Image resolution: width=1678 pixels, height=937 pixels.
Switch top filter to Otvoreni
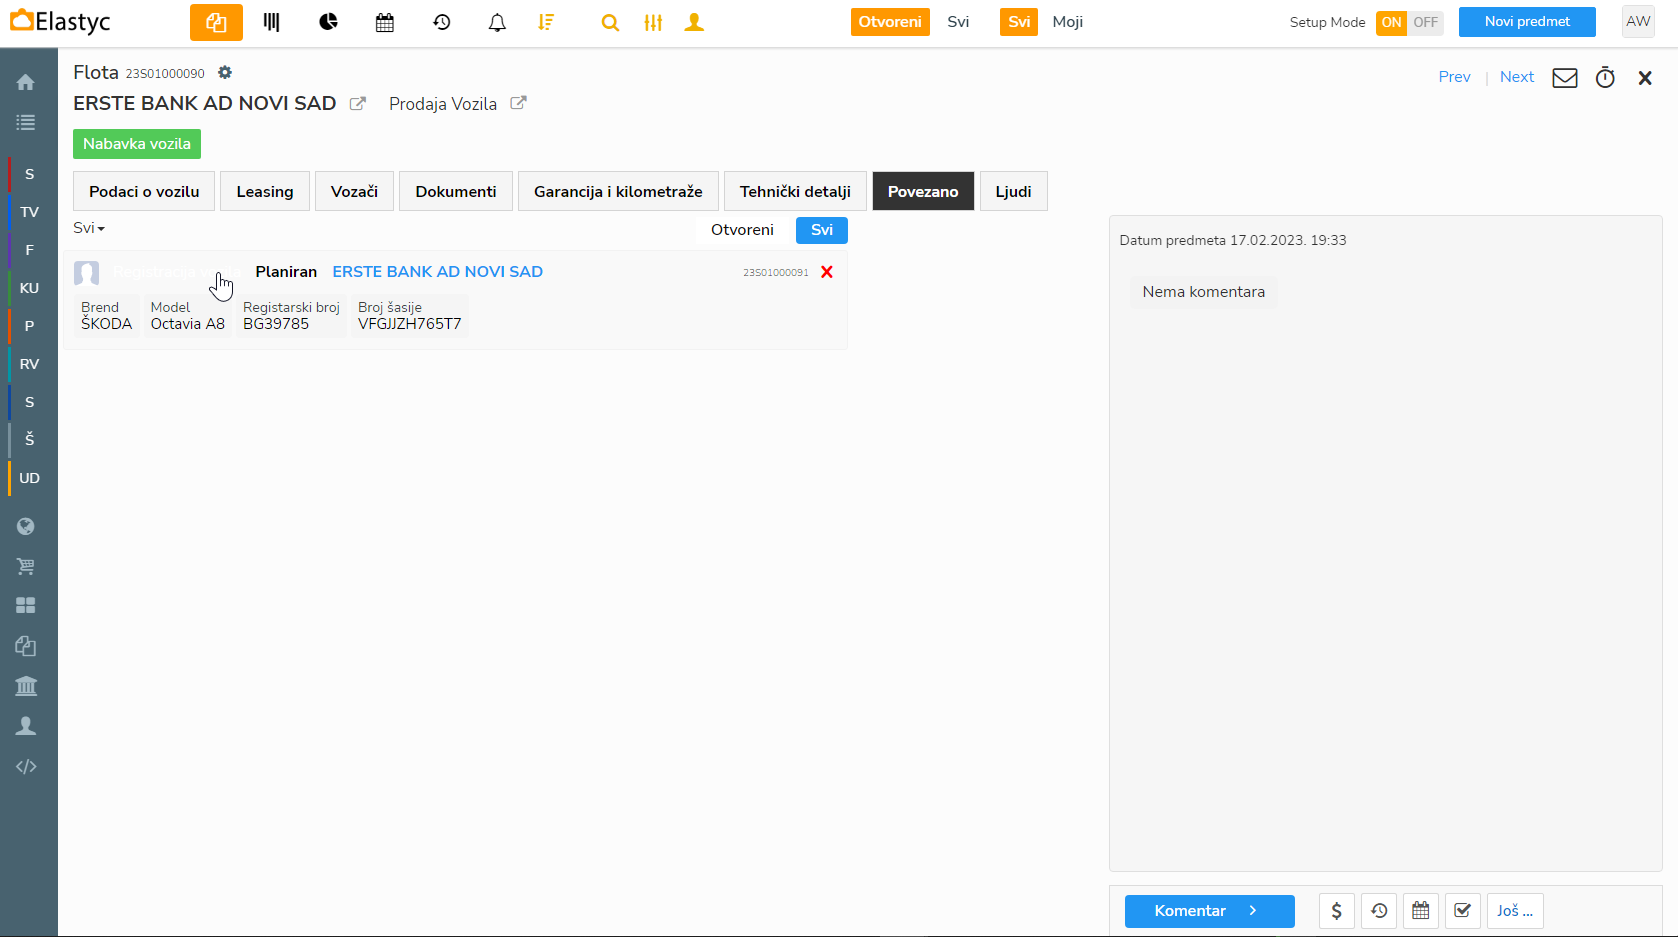[x=889, y=22]
